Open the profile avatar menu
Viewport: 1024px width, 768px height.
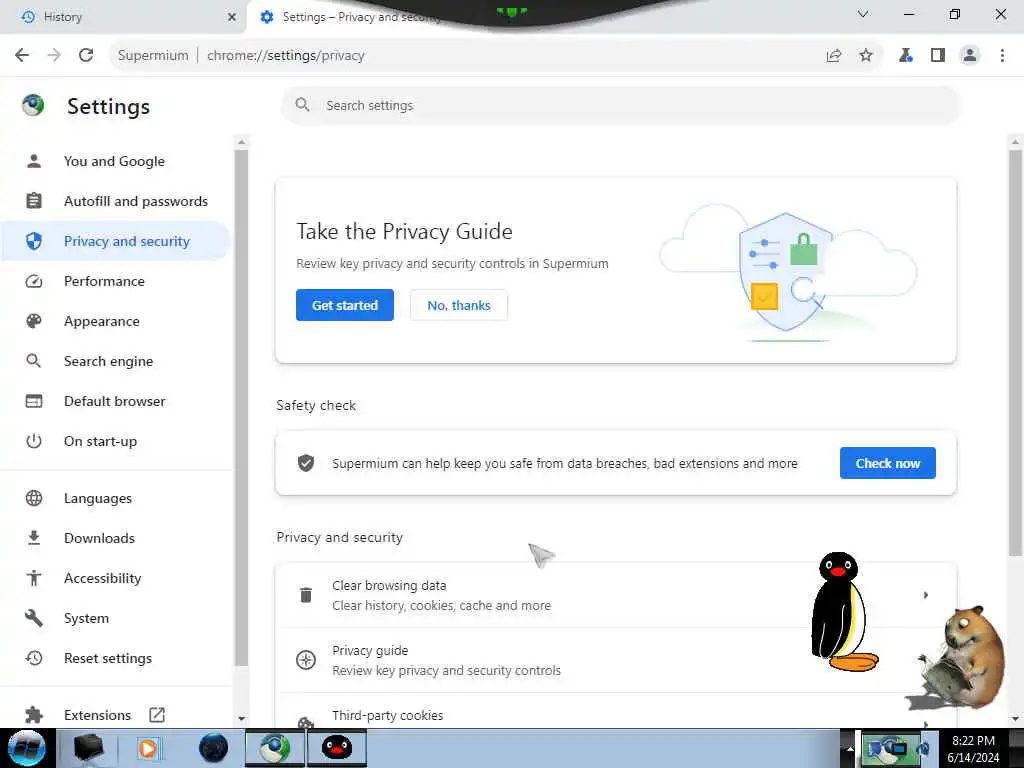pyautogui.click(x=970, y=56)
